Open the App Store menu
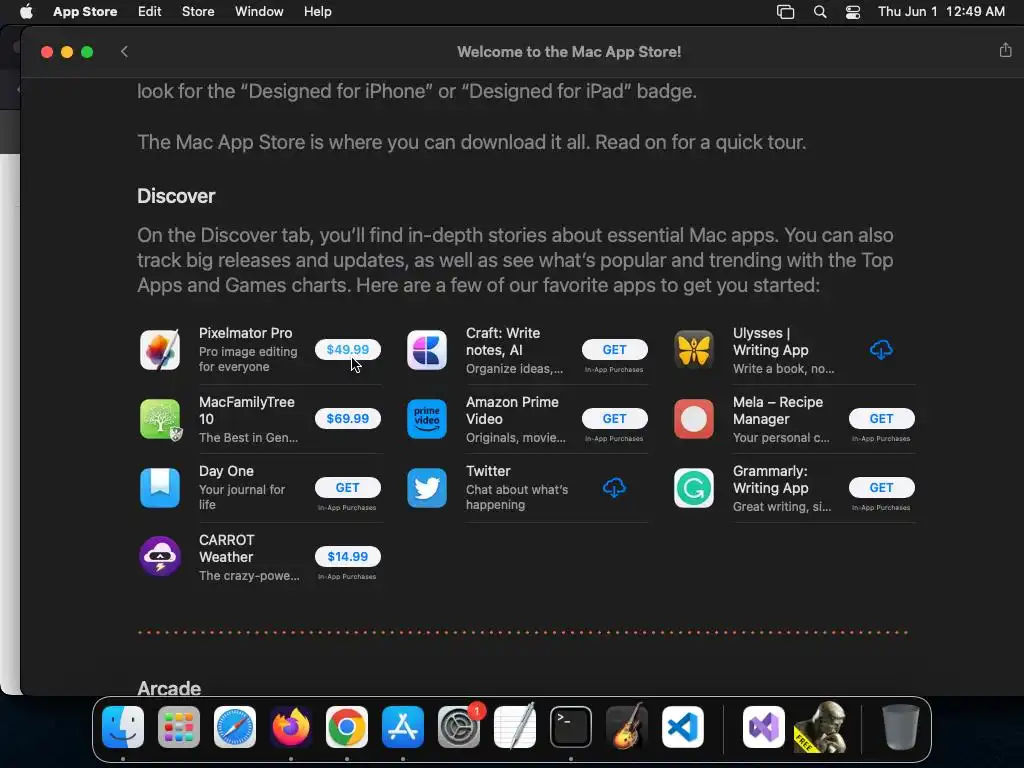 pyautogui.click(x=85, y=12)
